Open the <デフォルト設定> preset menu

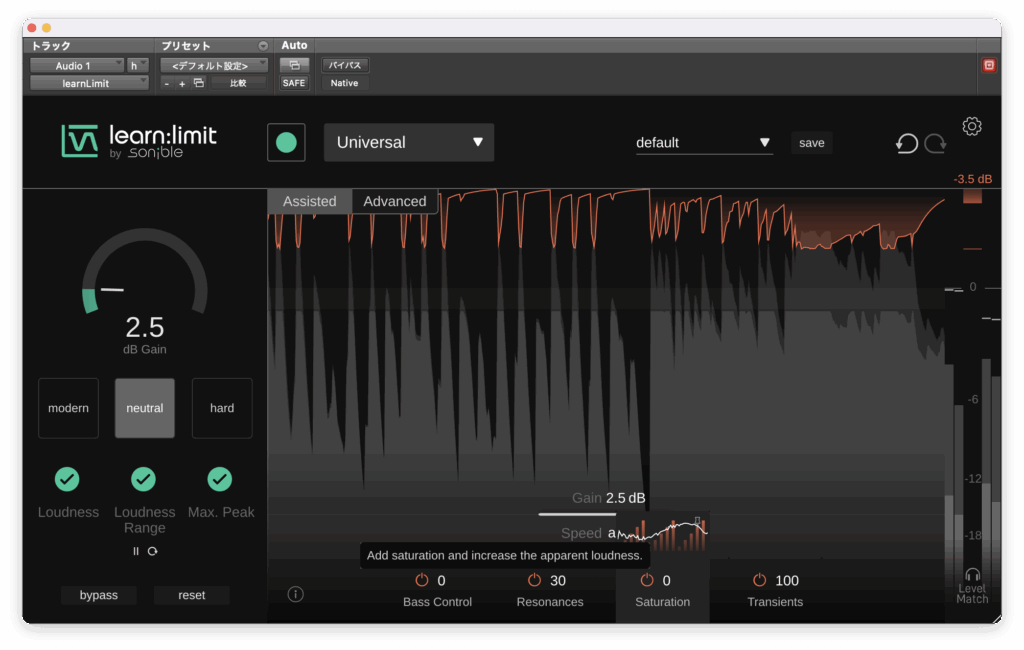click(x=214, y=65)
